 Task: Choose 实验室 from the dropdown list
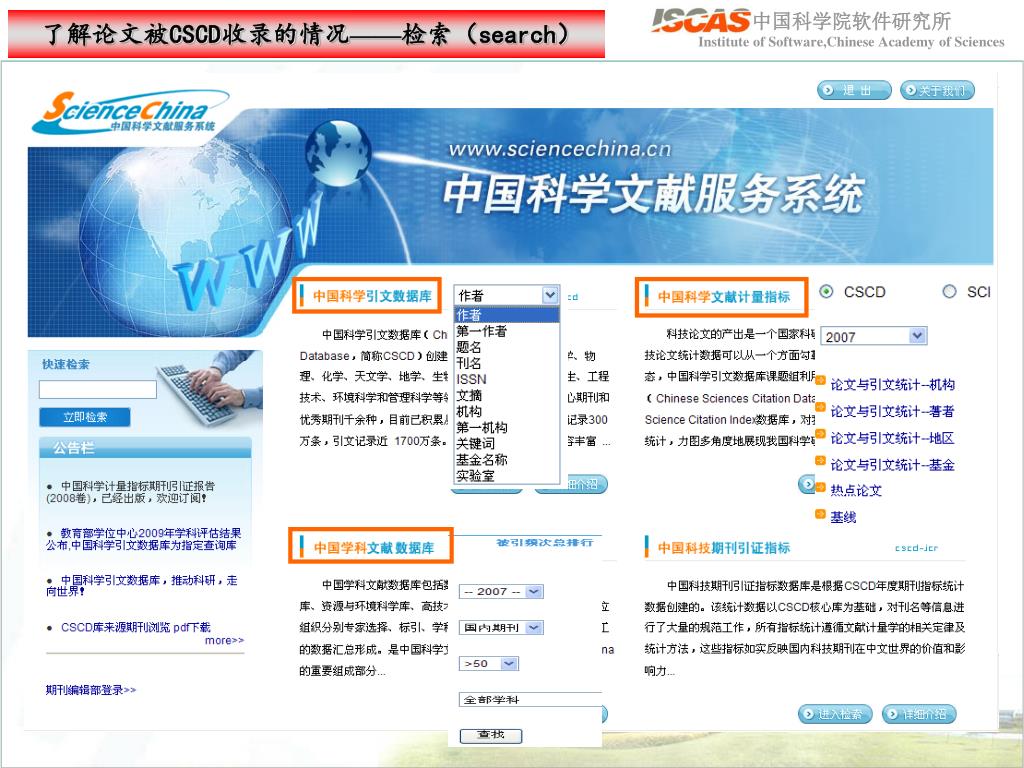(x=475, y=476)
